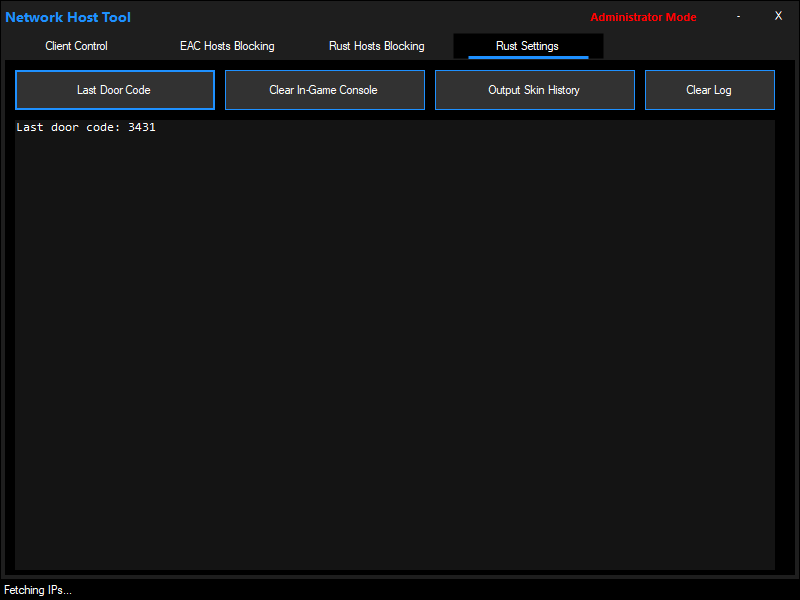The image size is (800, 600).
Task: Click the Network Host Tool title text
Action: [68, 17]
